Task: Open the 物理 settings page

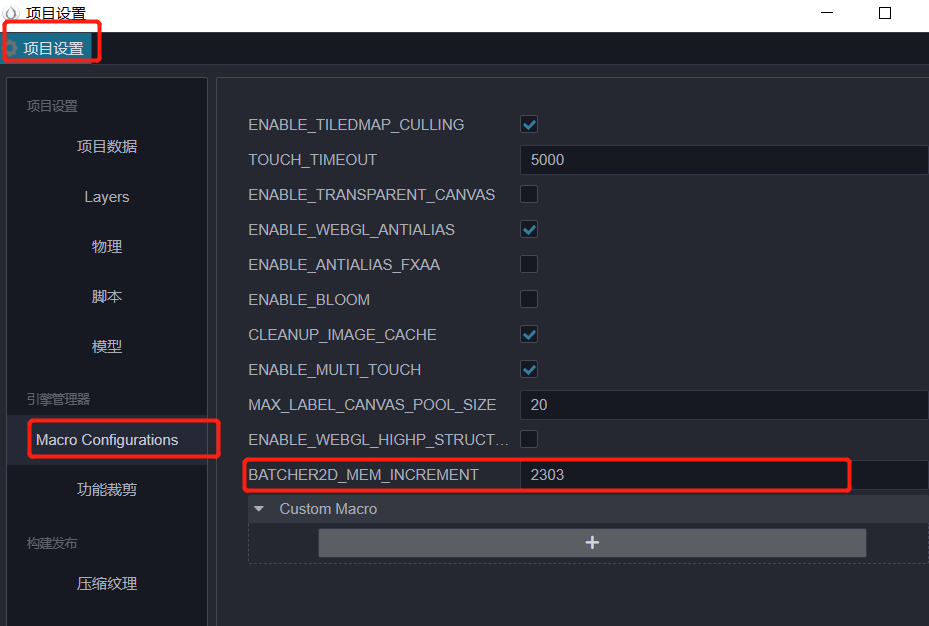Action: pyautogui.click(x=107, y=247)
